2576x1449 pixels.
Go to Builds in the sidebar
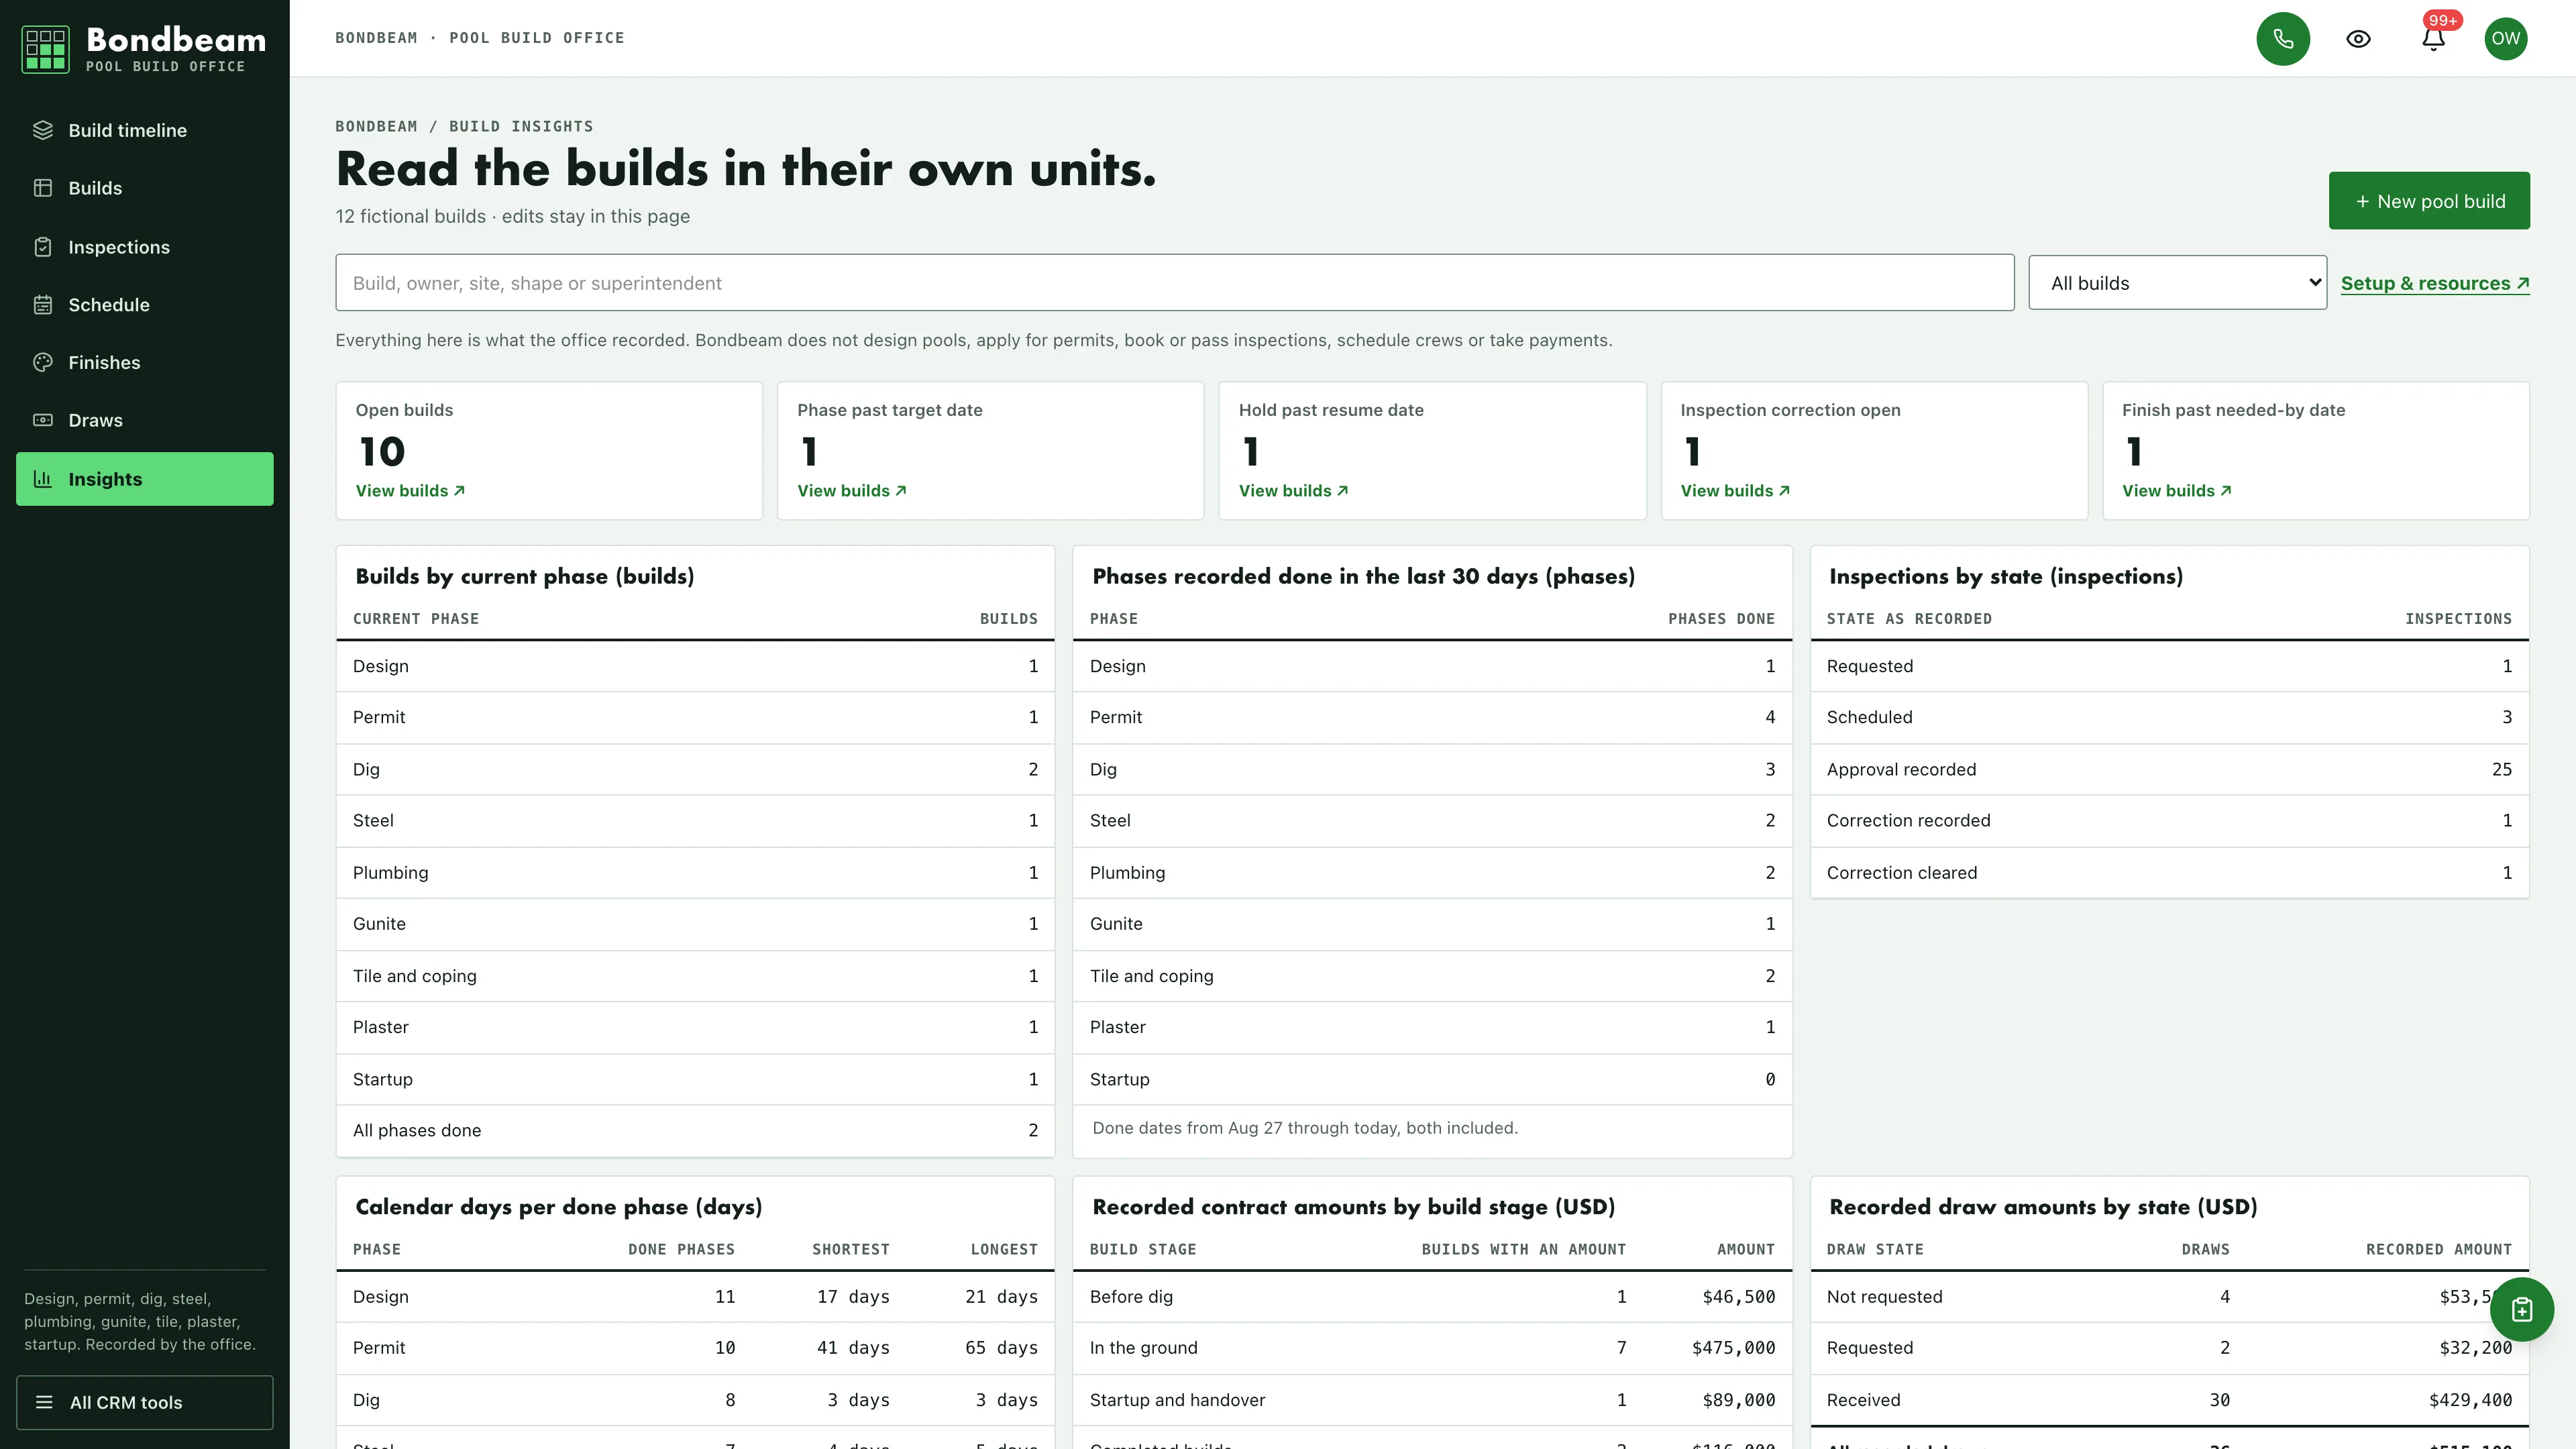tap(144, 188)
